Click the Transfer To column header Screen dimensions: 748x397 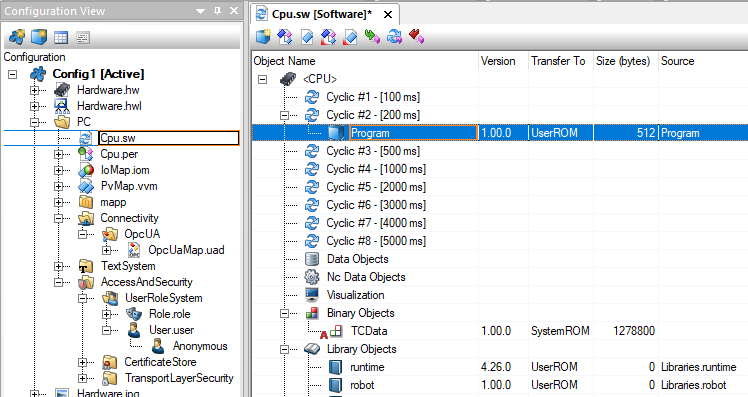[561, 61]
